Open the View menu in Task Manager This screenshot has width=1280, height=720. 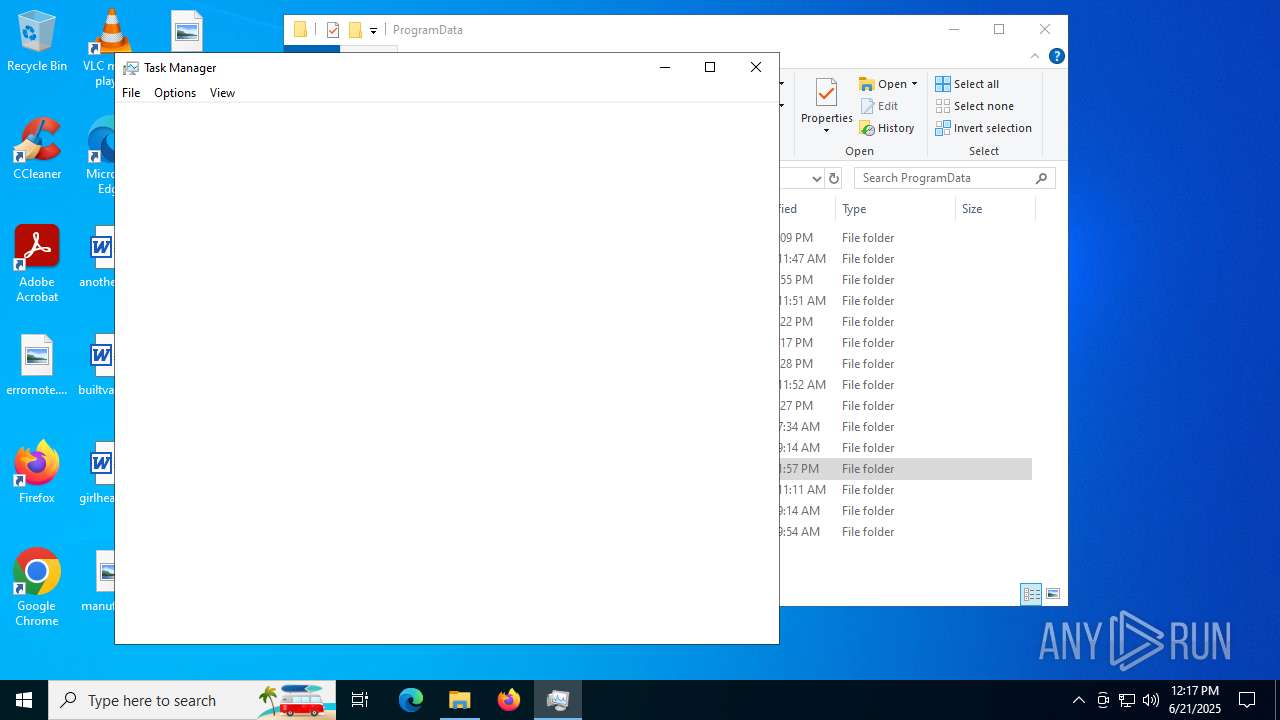(x=222, y=93)
